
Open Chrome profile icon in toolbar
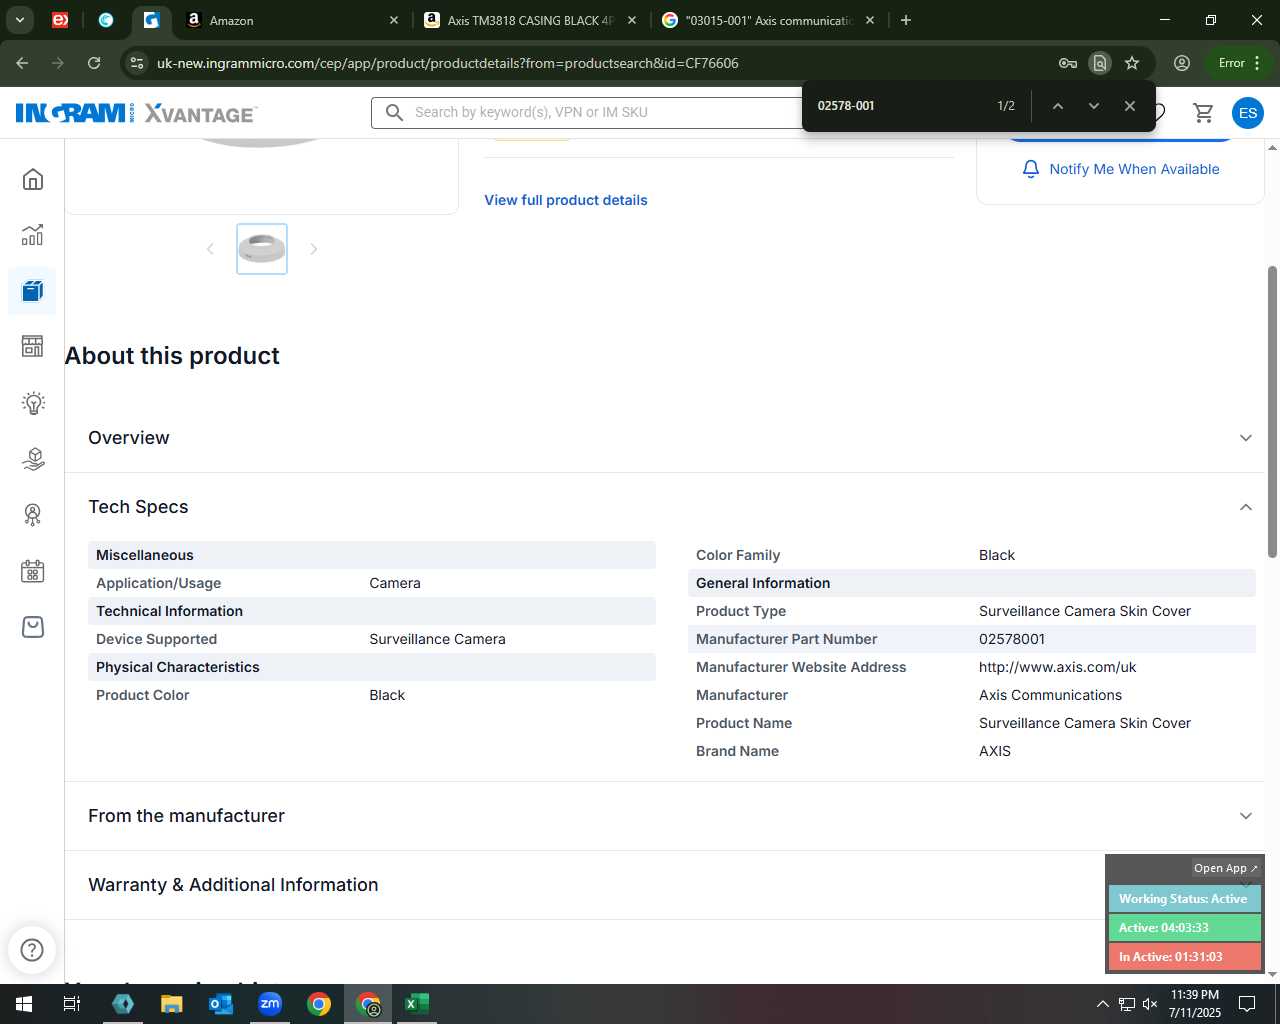1182,63
